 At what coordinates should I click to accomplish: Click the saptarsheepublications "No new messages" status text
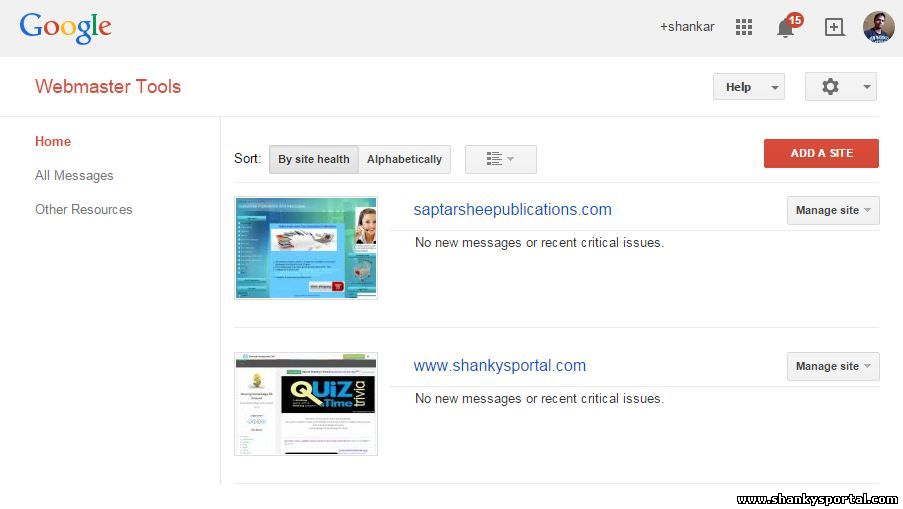click(x=539, y=243)
